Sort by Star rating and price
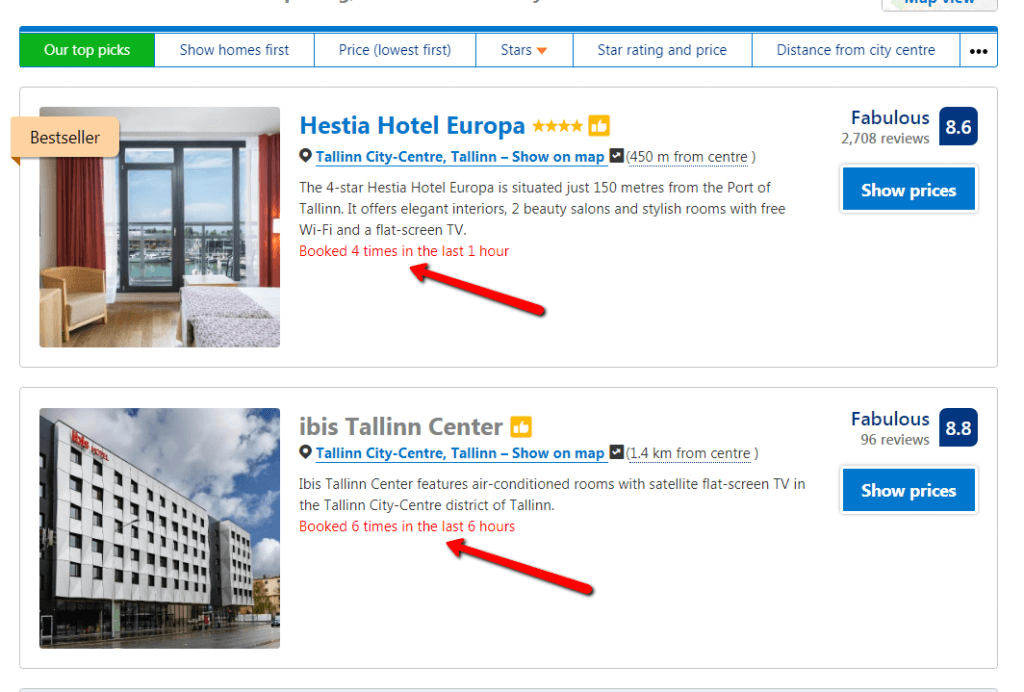Screen dimensions: 1024x692 662,50
